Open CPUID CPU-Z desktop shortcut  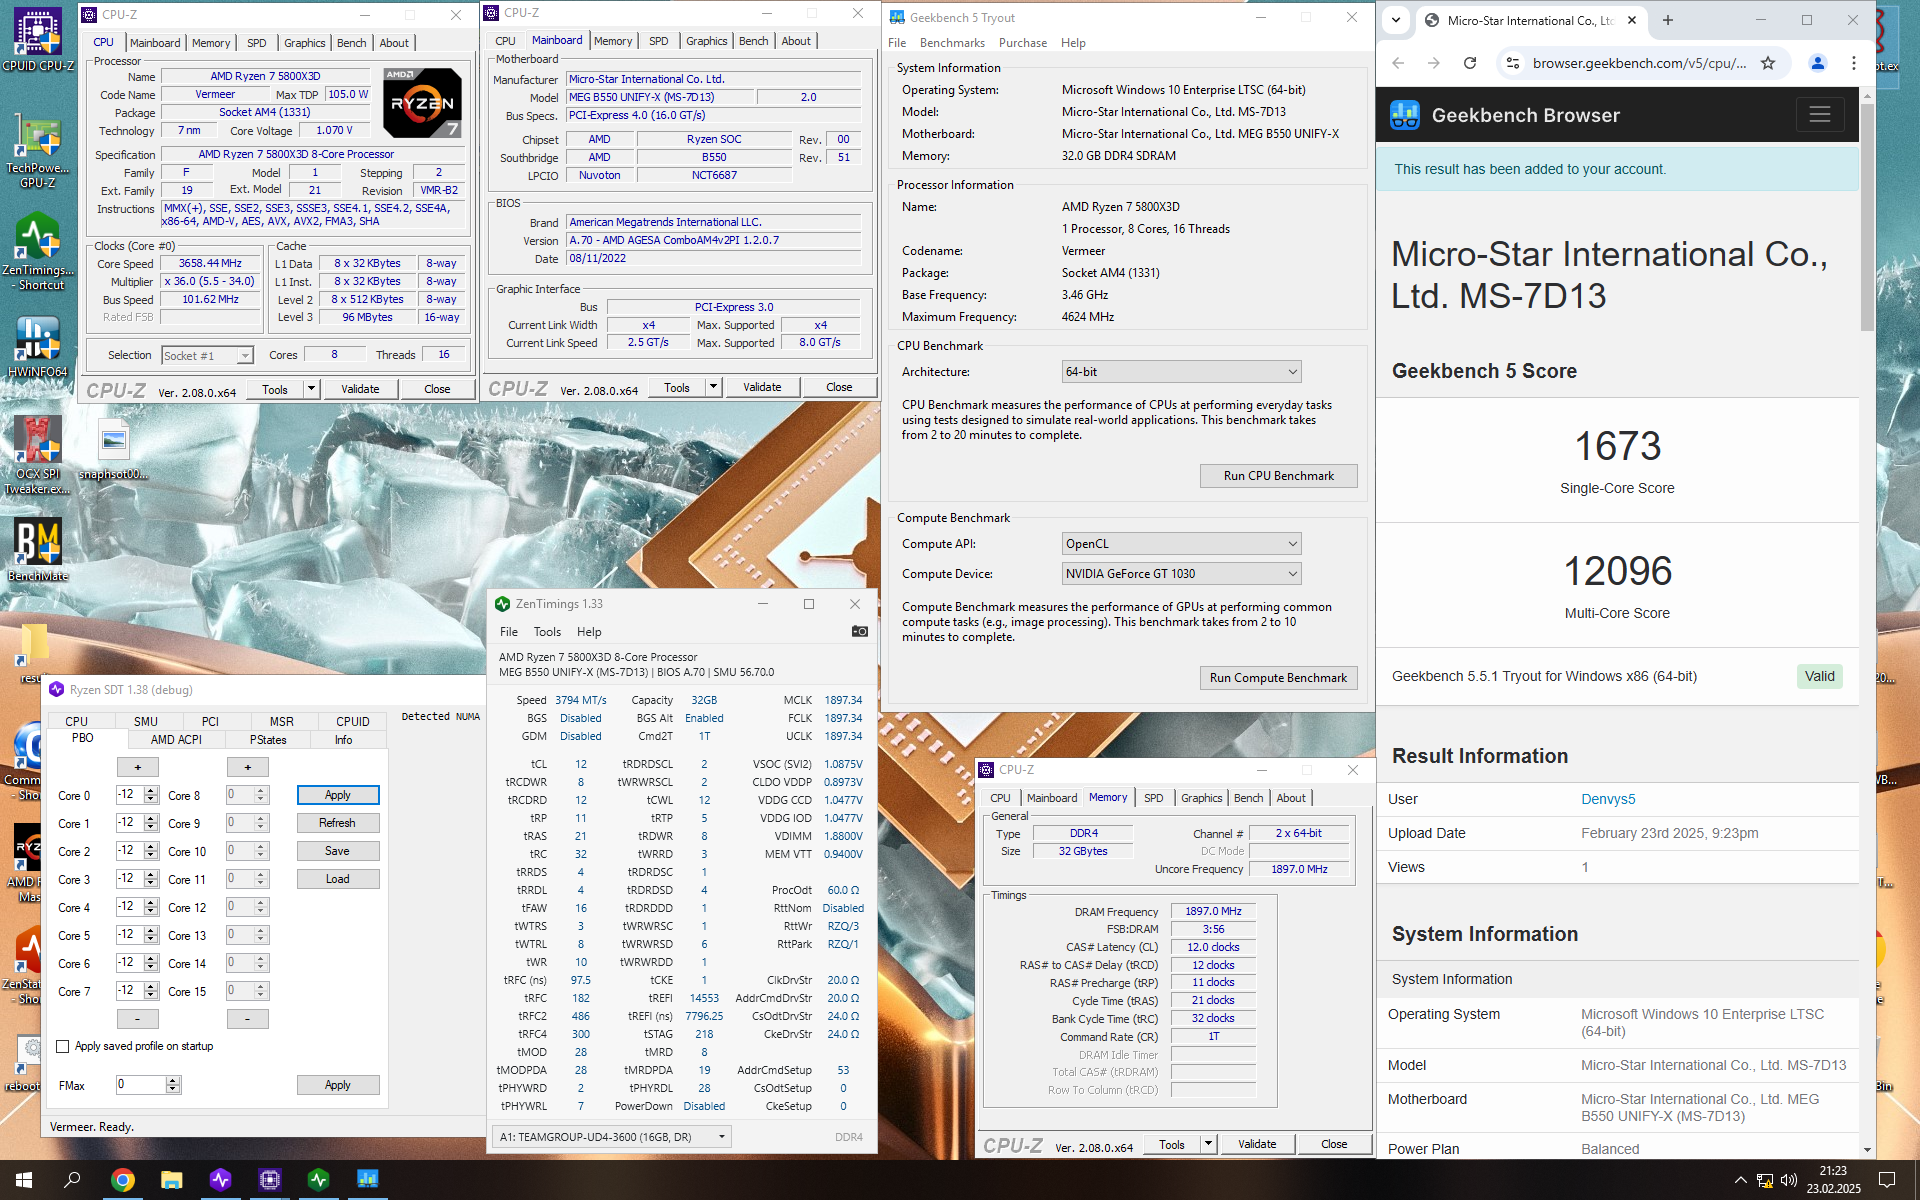tap(38, 40)
